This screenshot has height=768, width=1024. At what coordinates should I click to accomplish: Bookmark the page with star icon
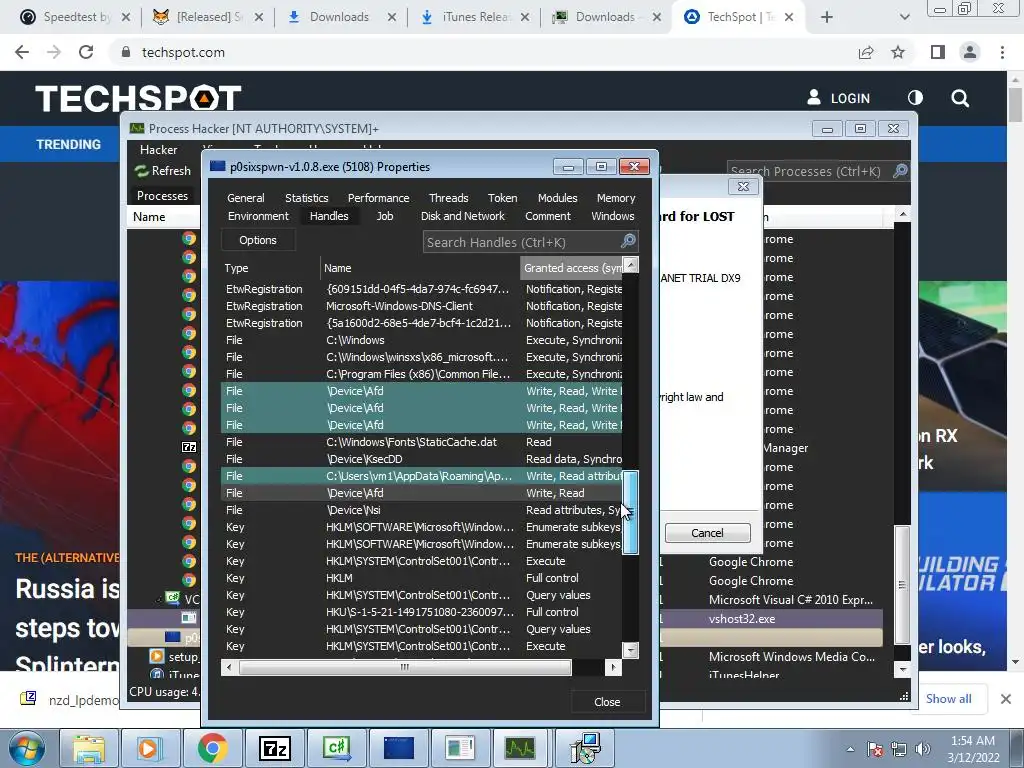(898, 52)
